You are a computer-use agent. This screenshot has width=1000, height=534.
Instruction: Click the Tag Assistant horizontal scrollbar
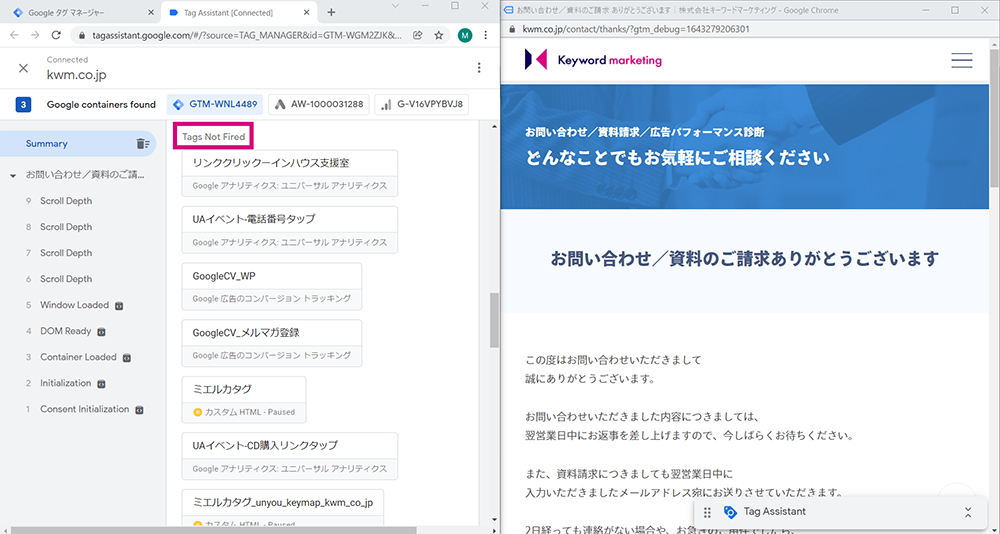pos(214,530)
